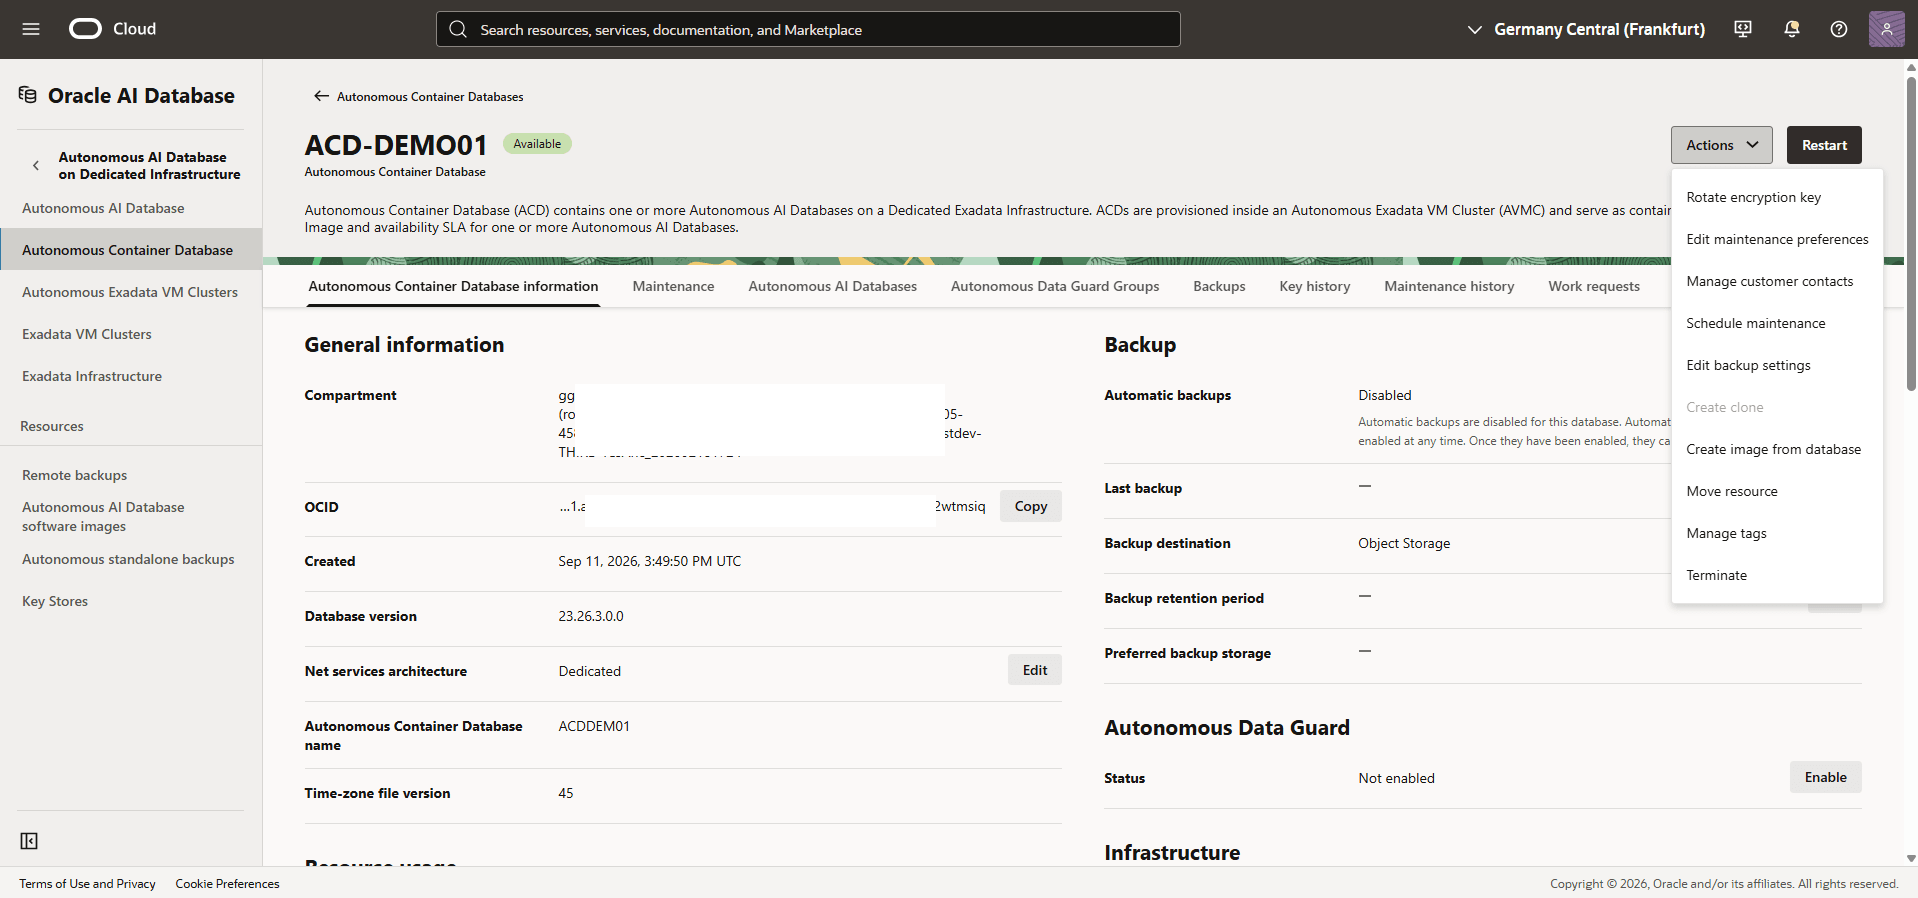Click the search magnifier icon
This screenshot has width=1918, height=898.
tap(458, 29)
